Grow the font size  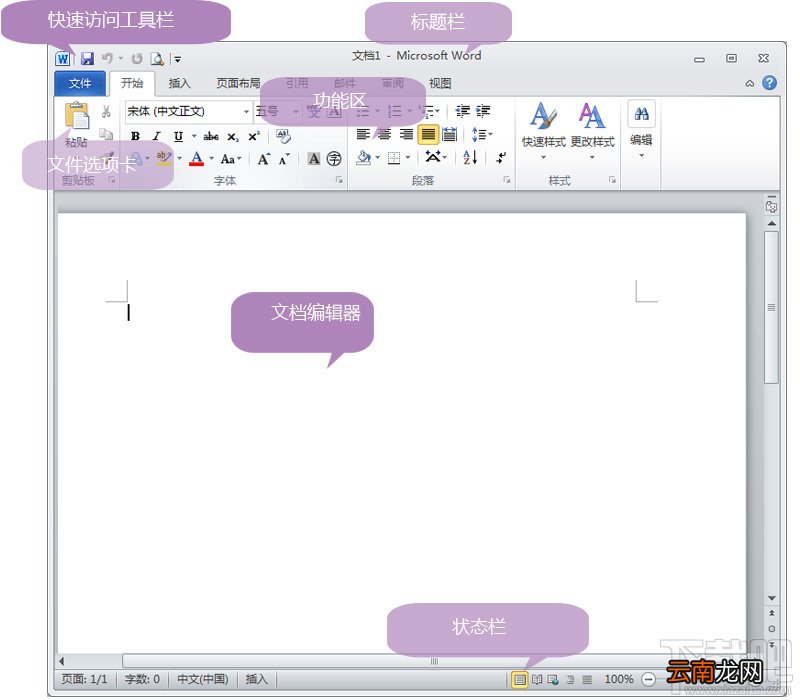[x=264, y=159]
